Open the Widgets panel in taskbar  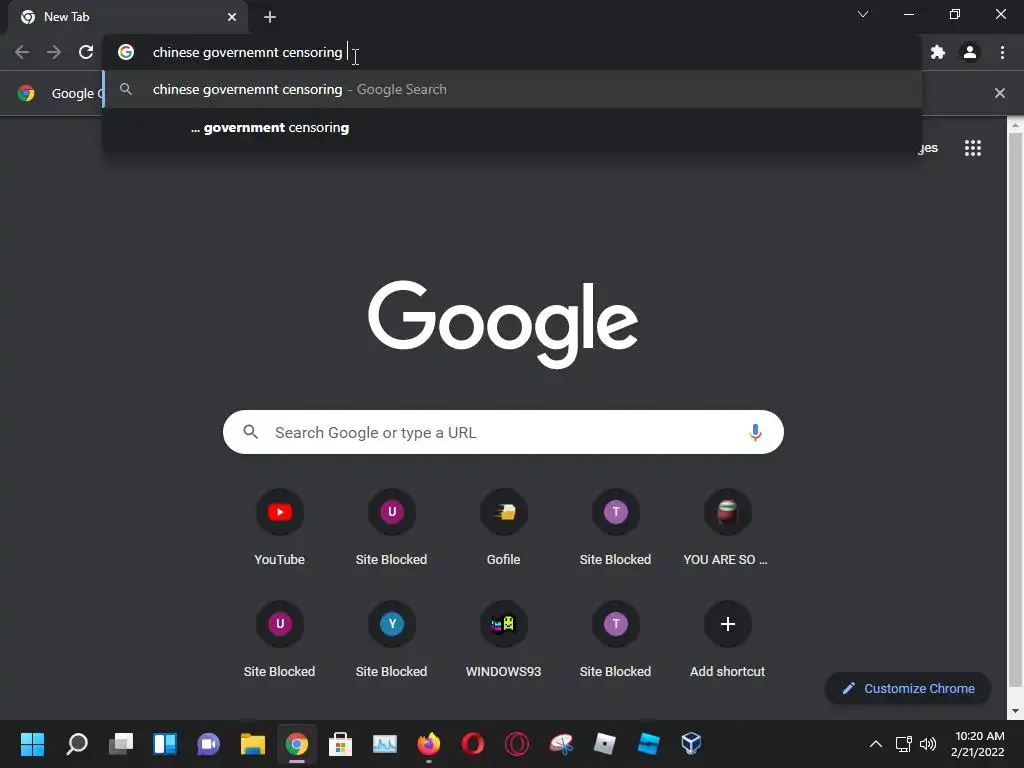165,744
